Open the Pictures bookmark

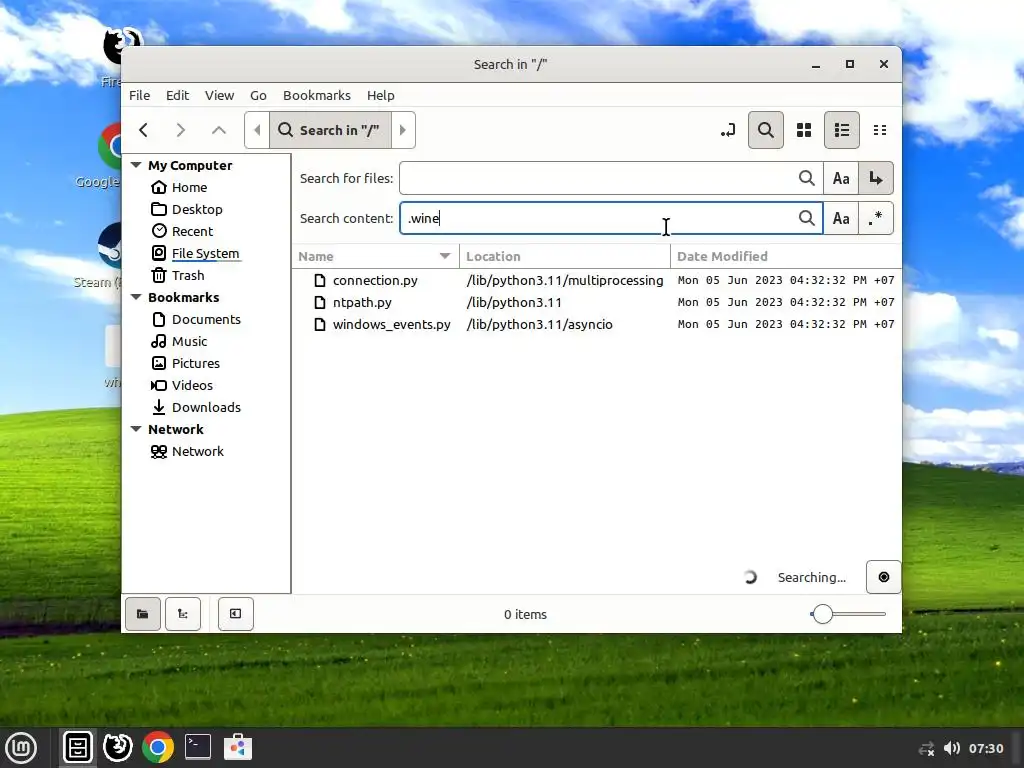pos(195,363)
